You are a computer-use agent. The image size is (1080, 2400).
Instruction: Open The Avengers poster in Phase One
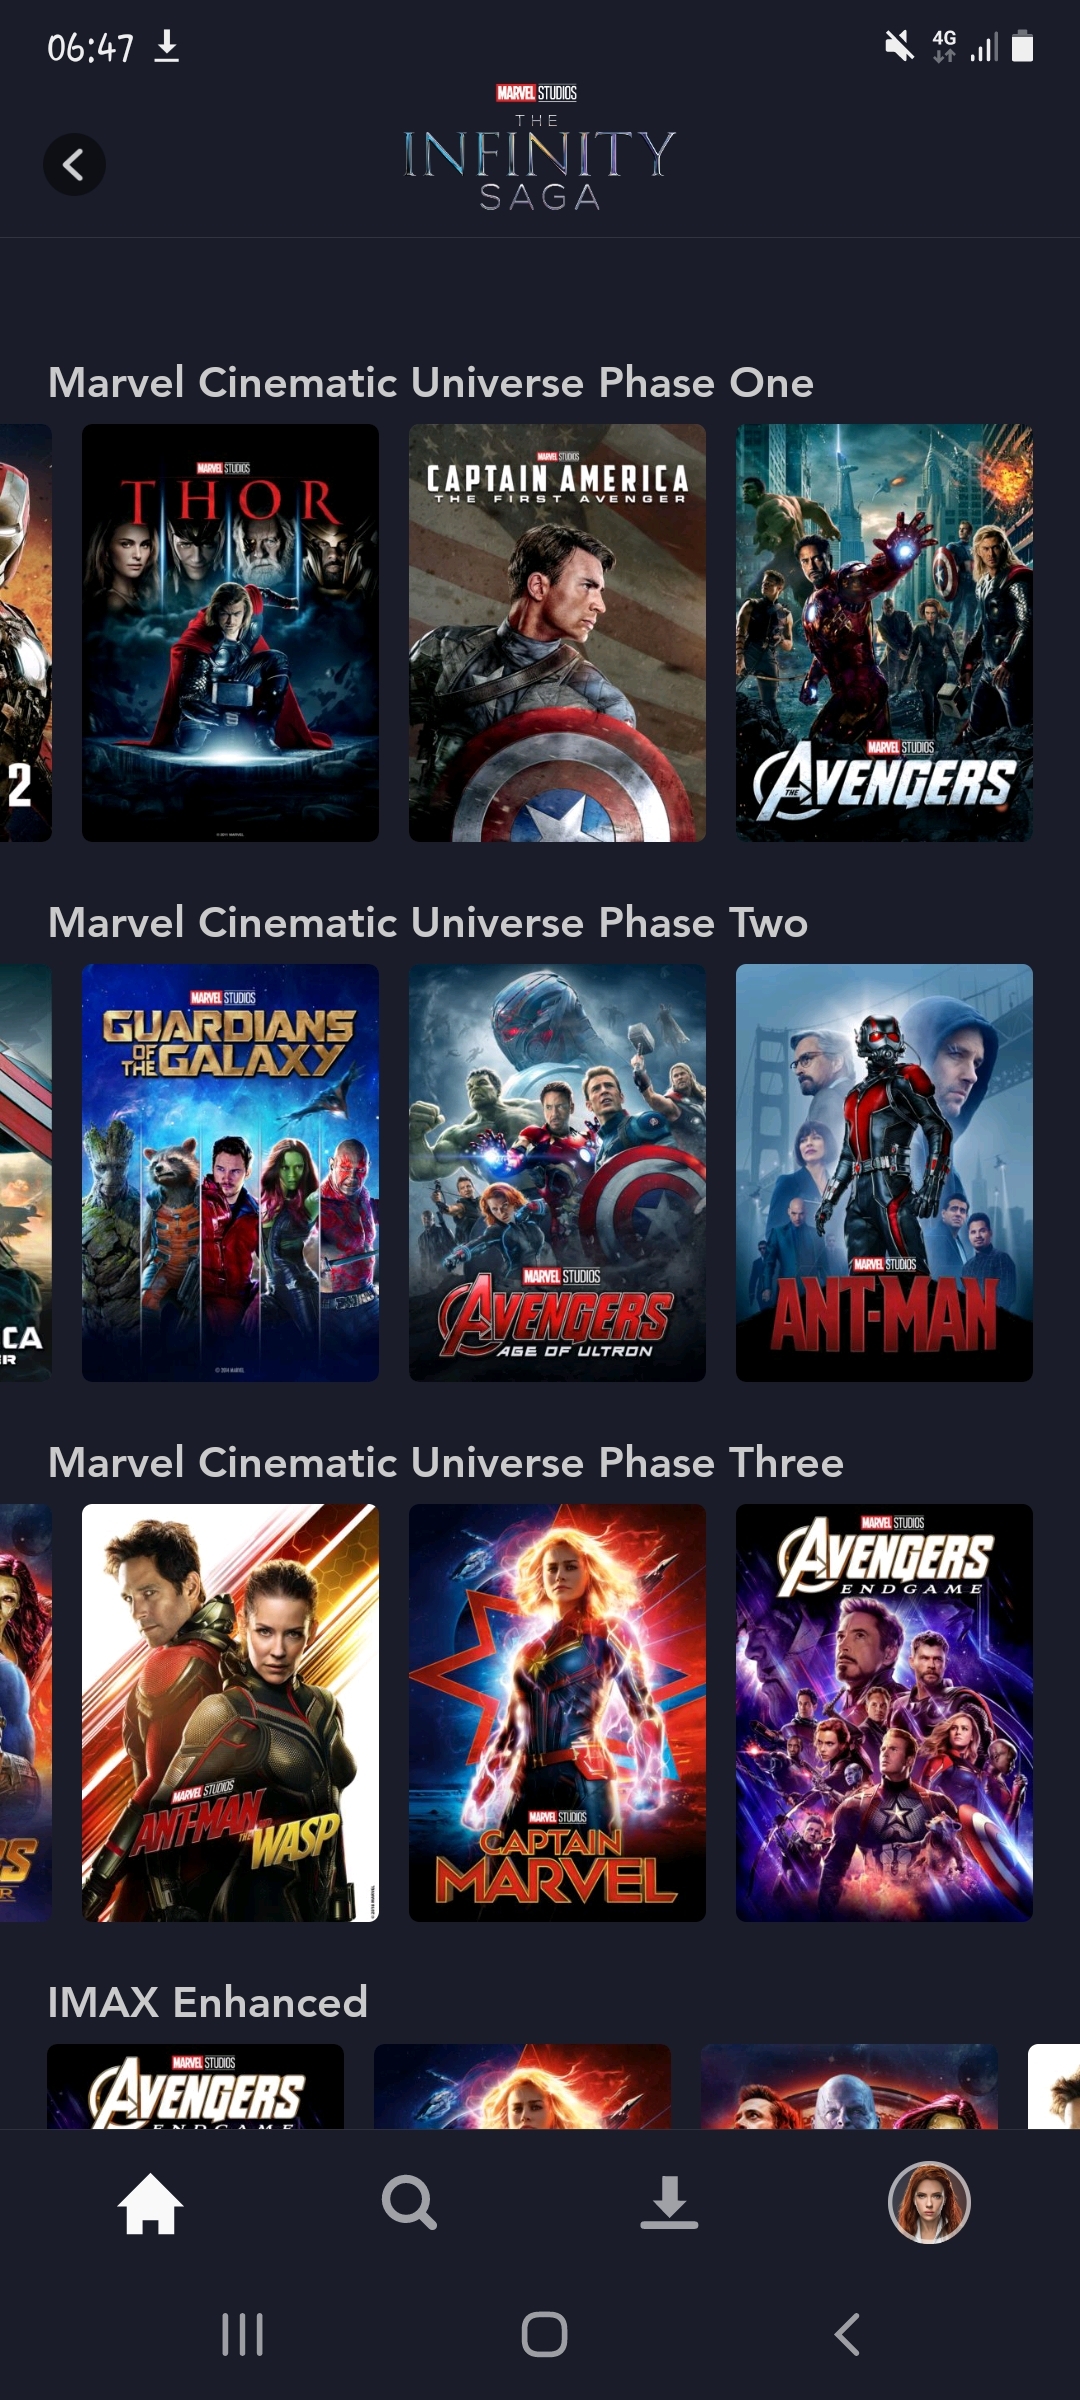point(884,633)
